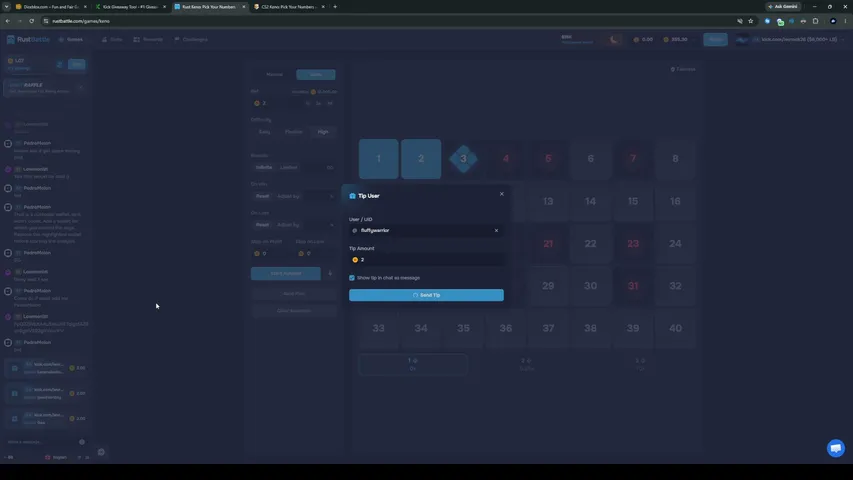Reload the current page
Viewport: 853px width, 480px height.
(32, 21)
